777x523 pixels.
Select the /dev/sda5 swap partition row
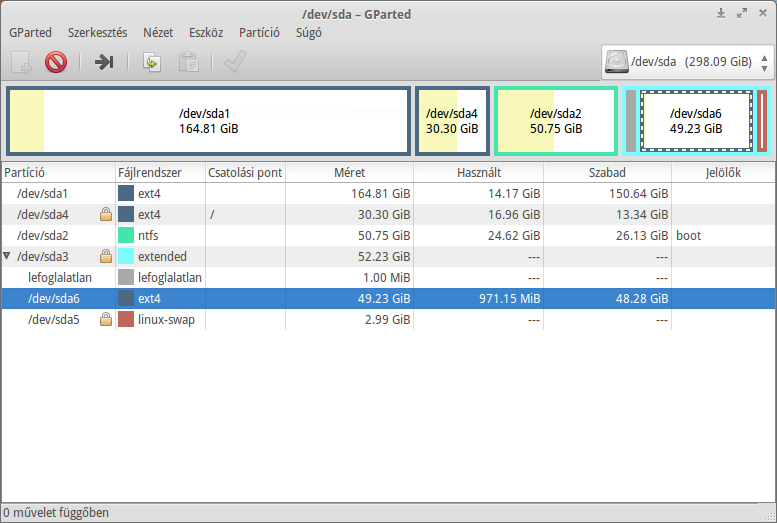[x=388, y=319]
